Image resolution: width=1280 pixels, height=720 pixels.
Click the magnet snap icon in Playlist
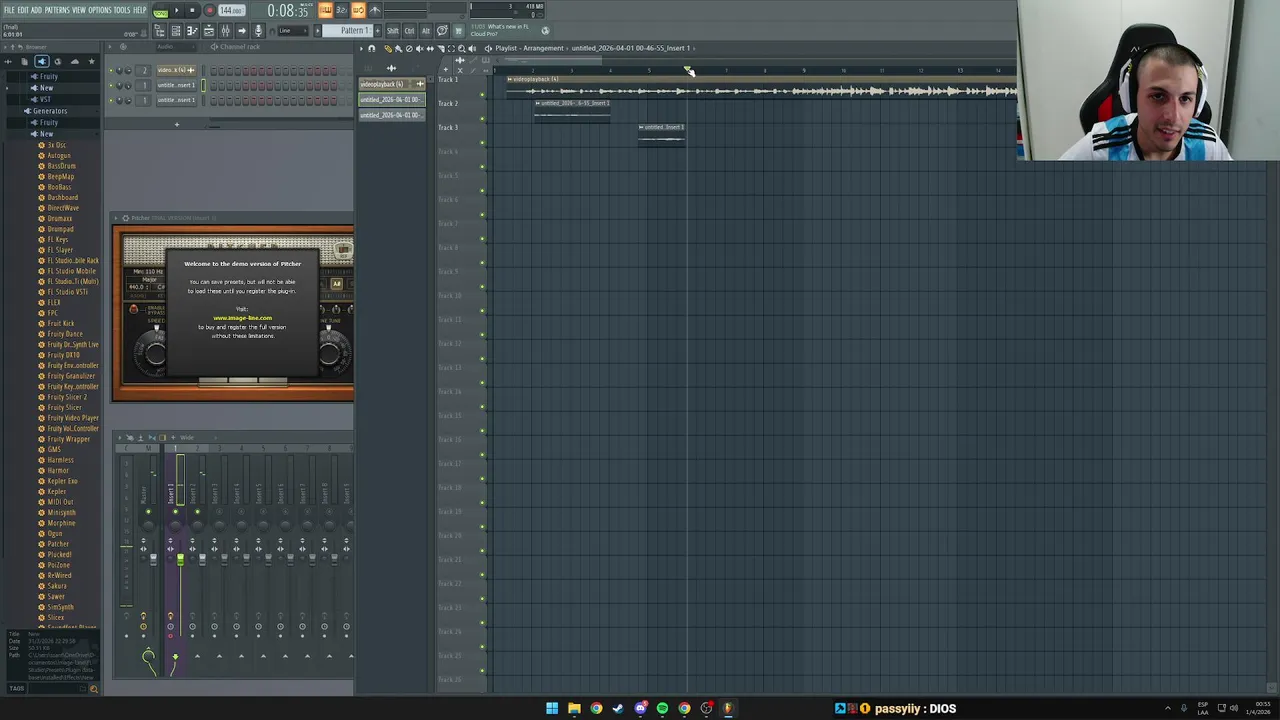[371, 48]
